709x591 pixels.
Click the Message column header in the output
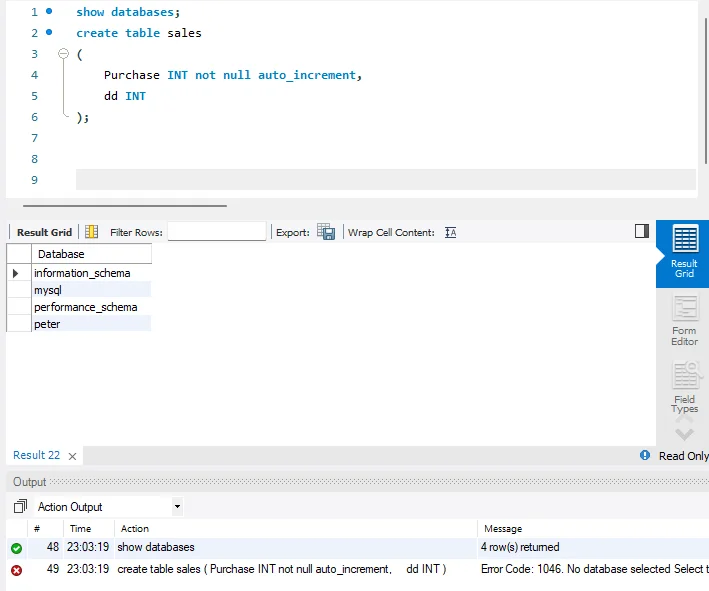[x=503, y=528]
